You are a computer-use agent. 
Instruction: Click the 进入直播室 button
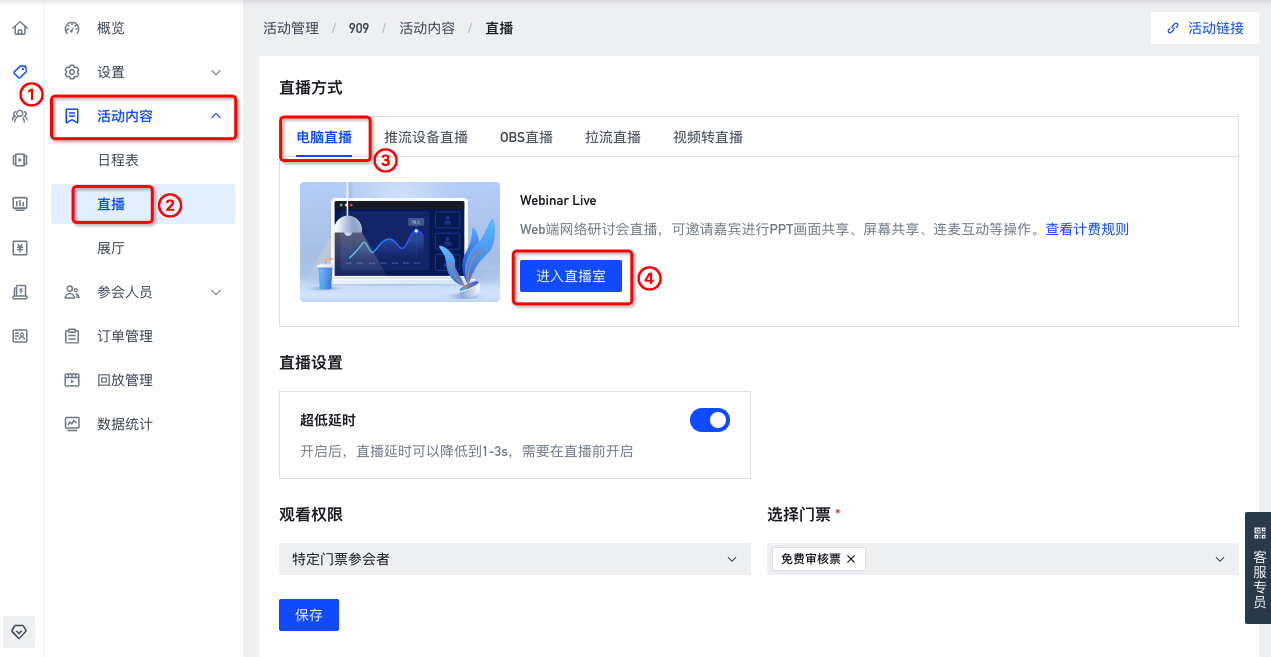[x=571, y=276]
